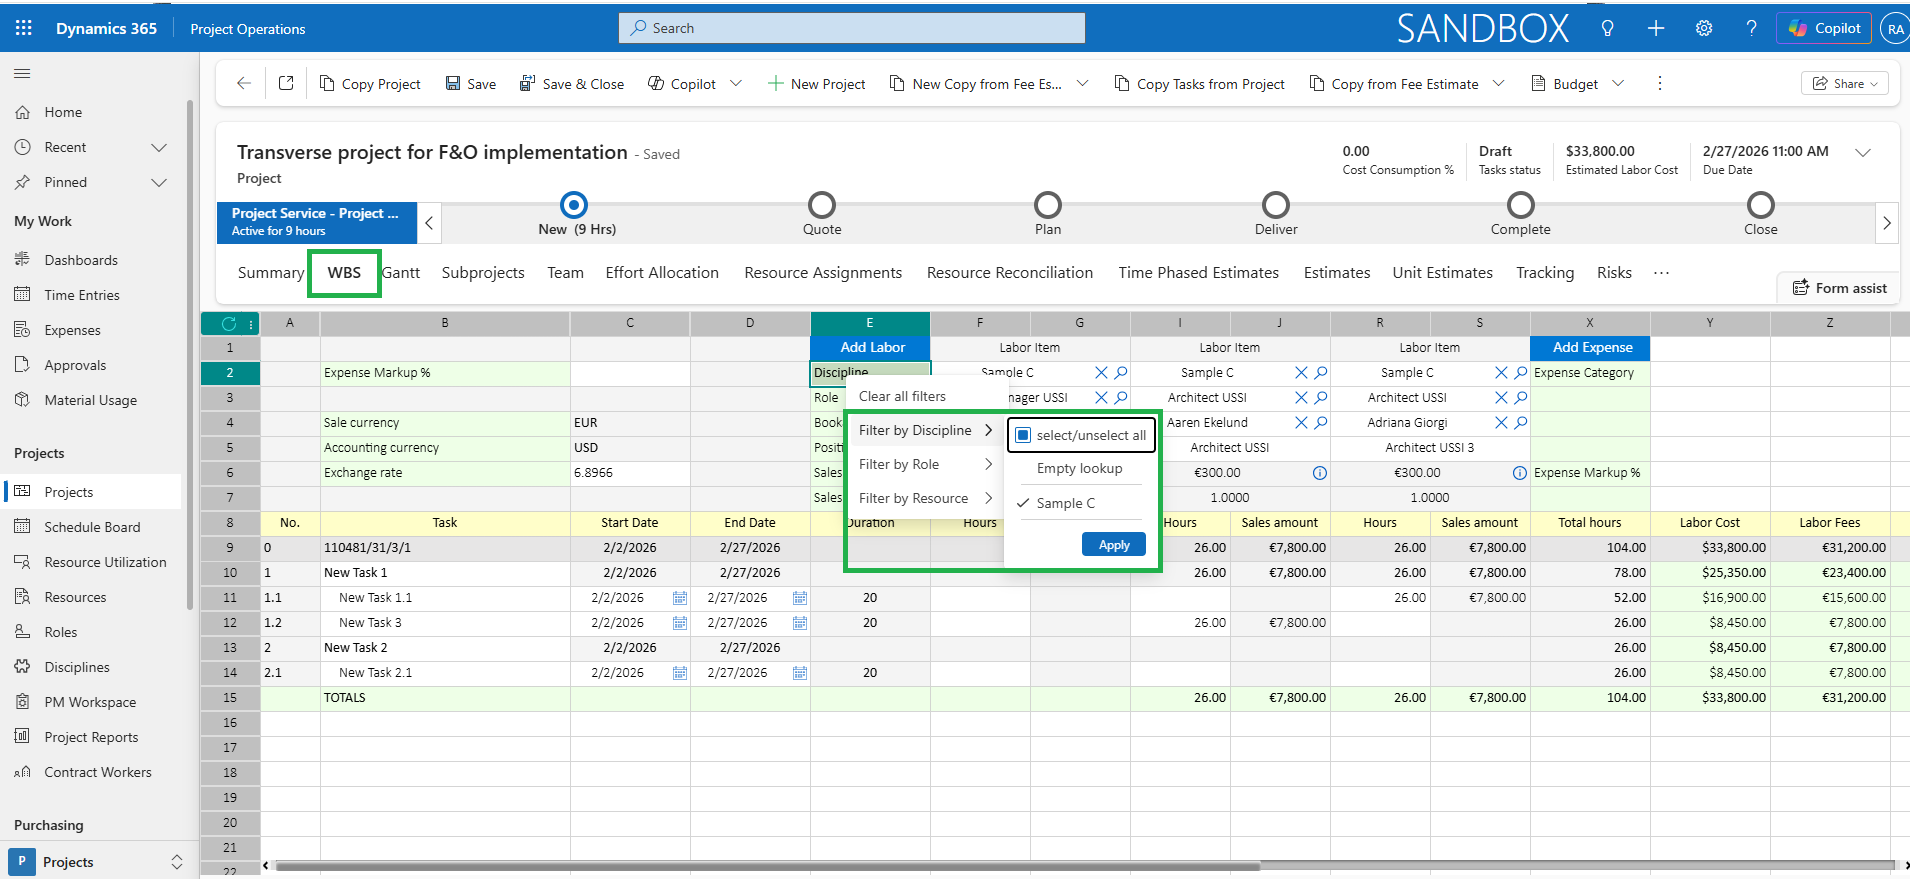Open the calendar picker for New Task 1.1 start date
Screen dimensions: 1910x879
tap(680, 598)
